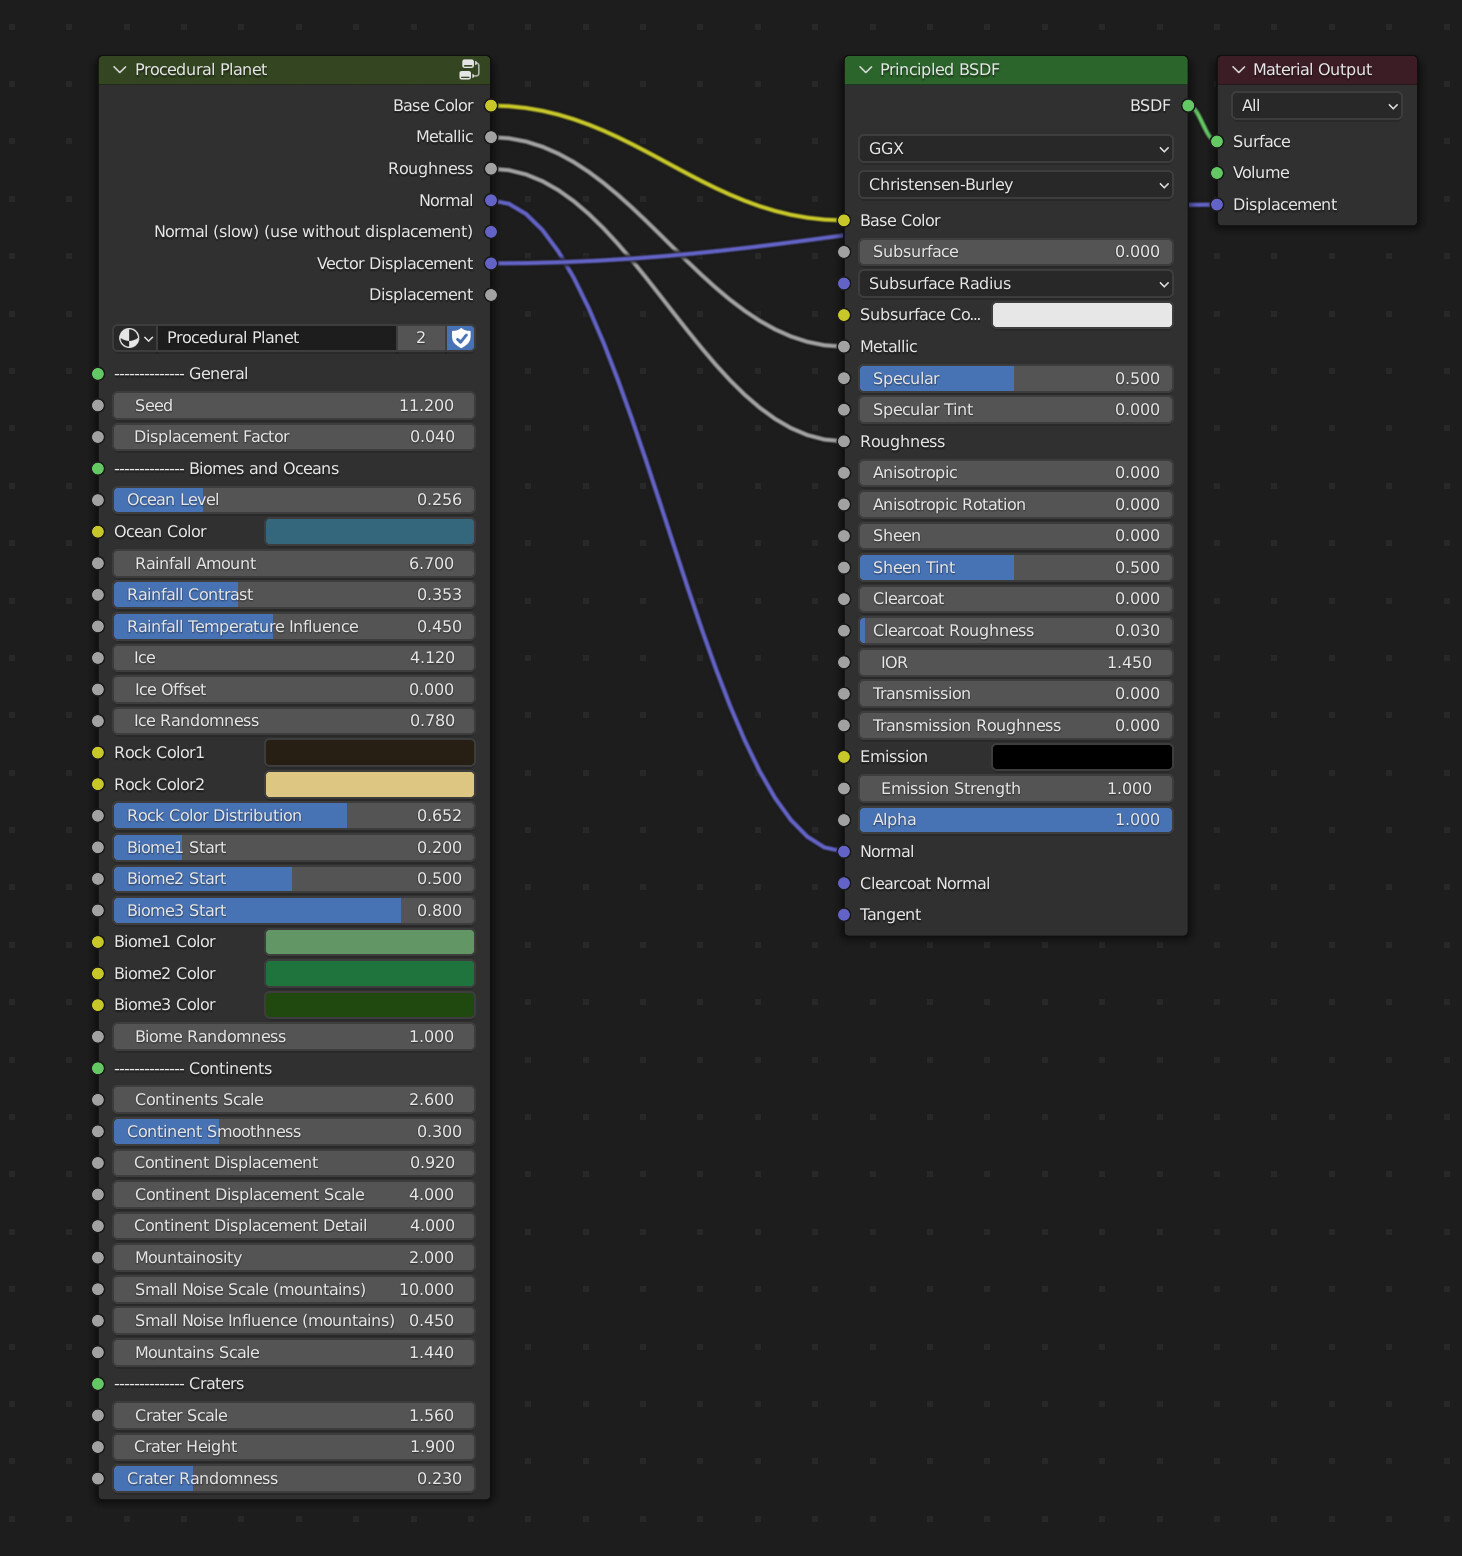The image size is (1462, 1556).
Task: Collapse the Material Output node
Action: [x=1239, y=69]
